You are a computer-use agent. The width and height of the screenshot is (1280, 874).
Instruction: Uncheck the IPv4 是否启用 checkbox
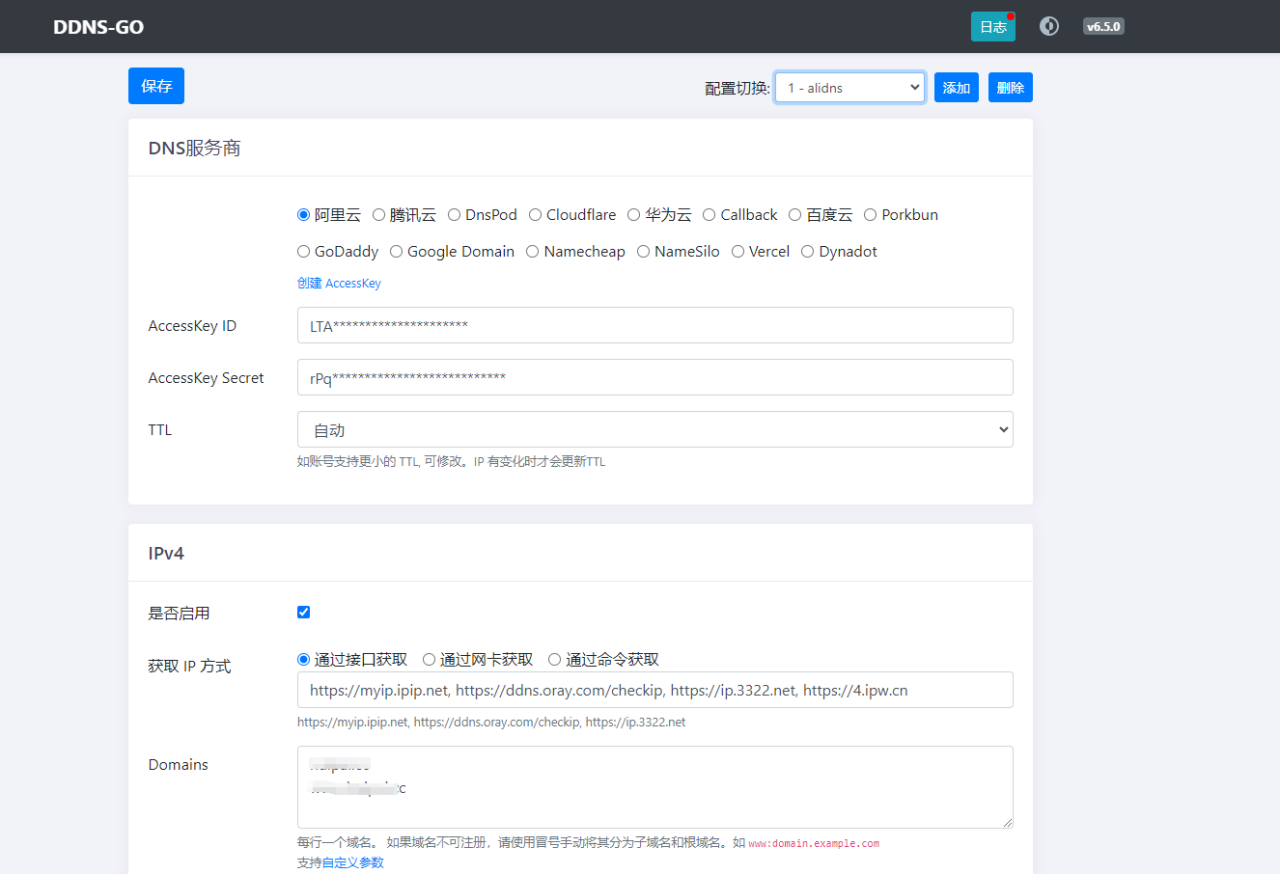(x=304, y=612)
